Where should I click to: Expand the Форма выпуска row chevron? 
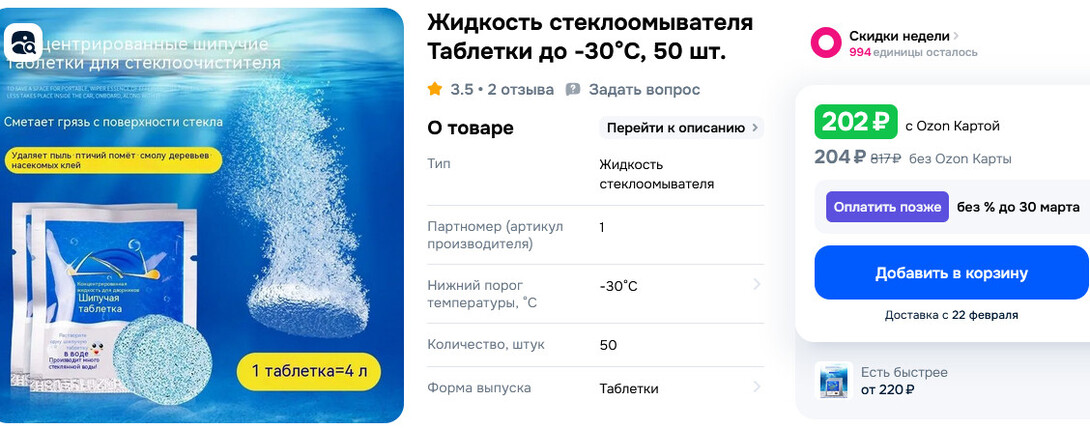click(756, 387)
